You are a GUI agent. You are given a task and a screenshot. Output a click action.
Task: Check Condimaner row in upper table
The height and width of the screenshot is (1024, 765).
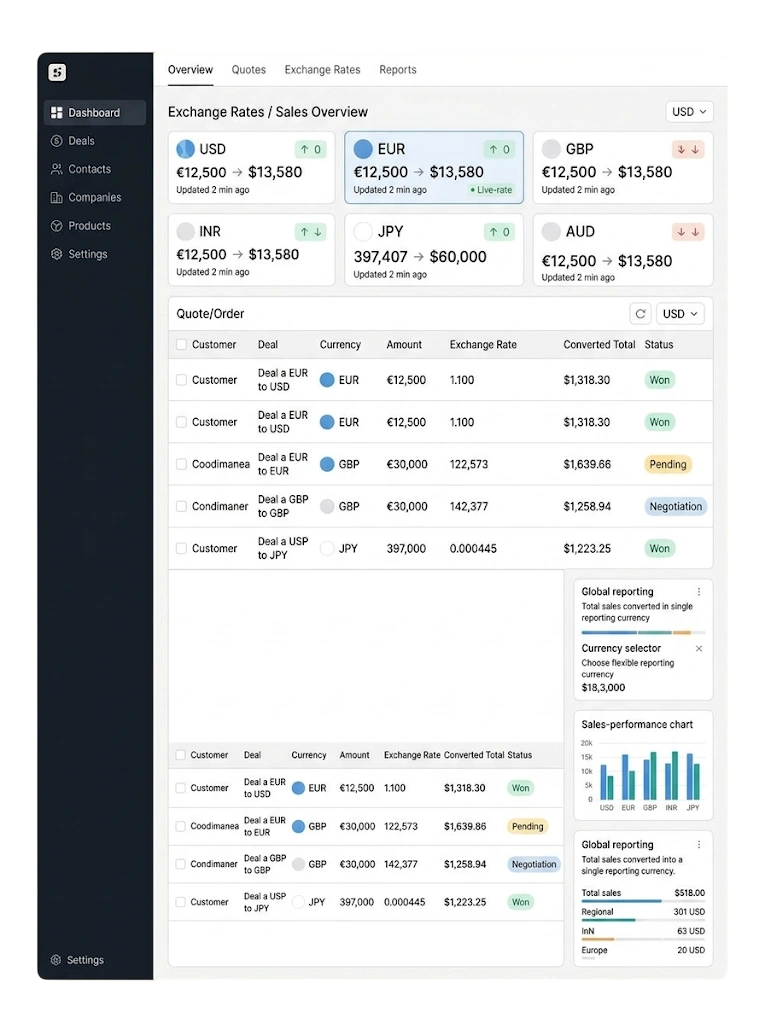click(x=182, y=506)
